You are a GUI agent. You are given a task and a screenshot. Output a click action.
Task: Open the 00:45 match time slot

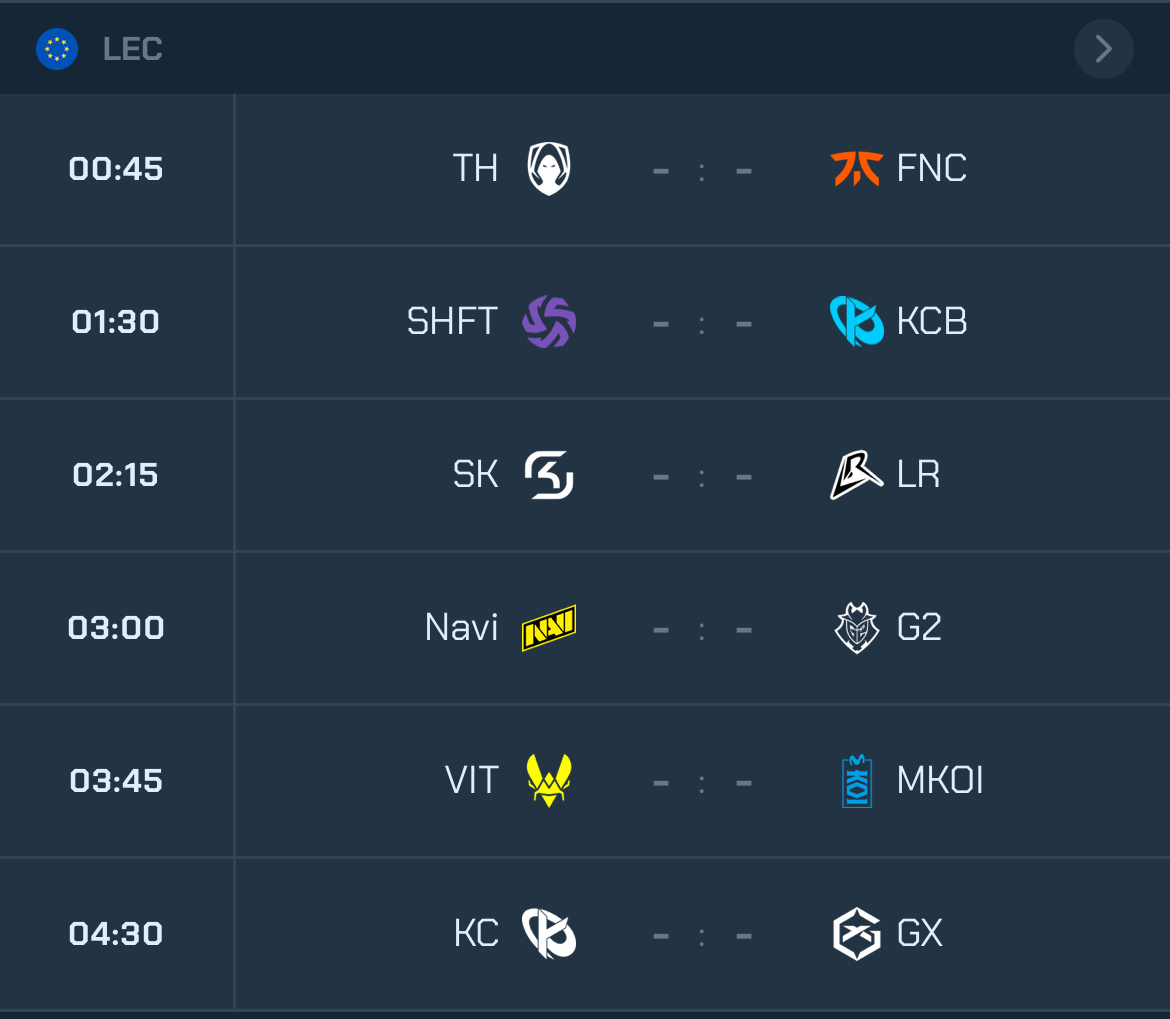click(116, 169)
